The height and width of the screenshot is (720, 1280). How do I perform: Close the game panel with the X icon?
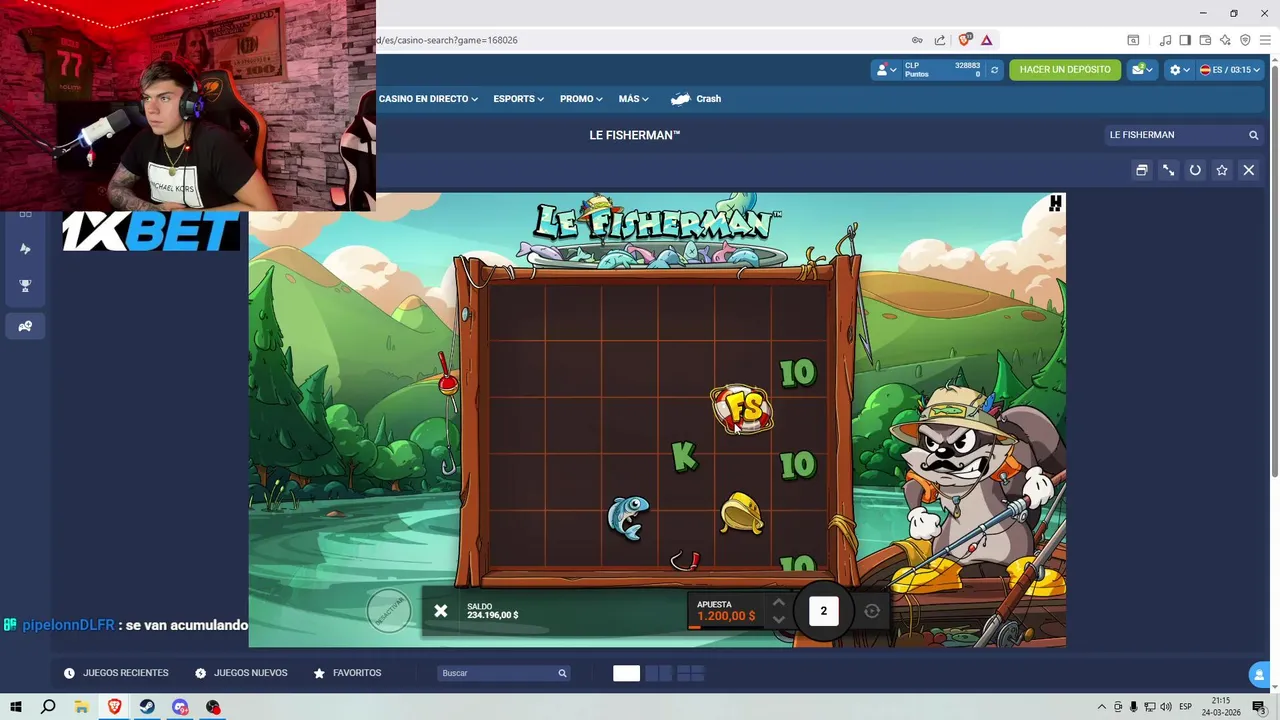(x=1248, y=170)
